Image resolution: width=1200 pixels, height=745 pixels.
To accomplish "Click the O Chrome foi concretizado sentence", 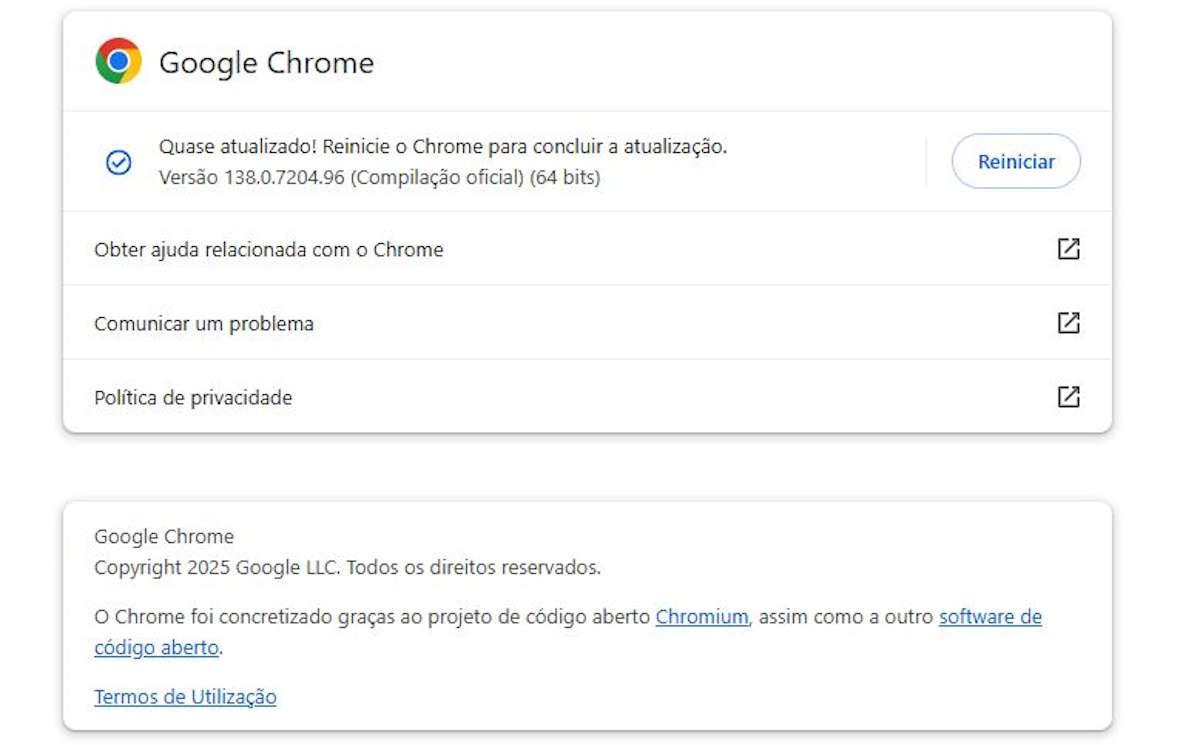I will pyautogui.click(x=372, y=617).
